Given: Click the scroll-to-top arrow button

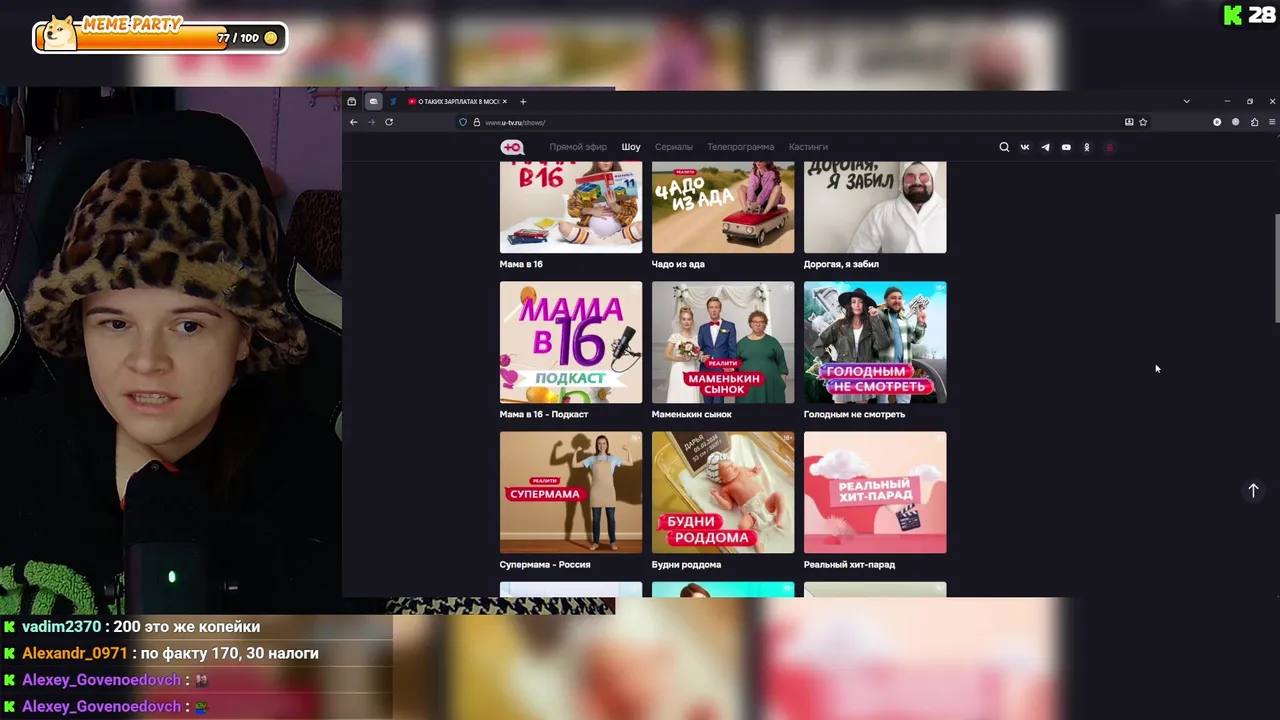Looking at the screenshot, I should point(1253,490).
